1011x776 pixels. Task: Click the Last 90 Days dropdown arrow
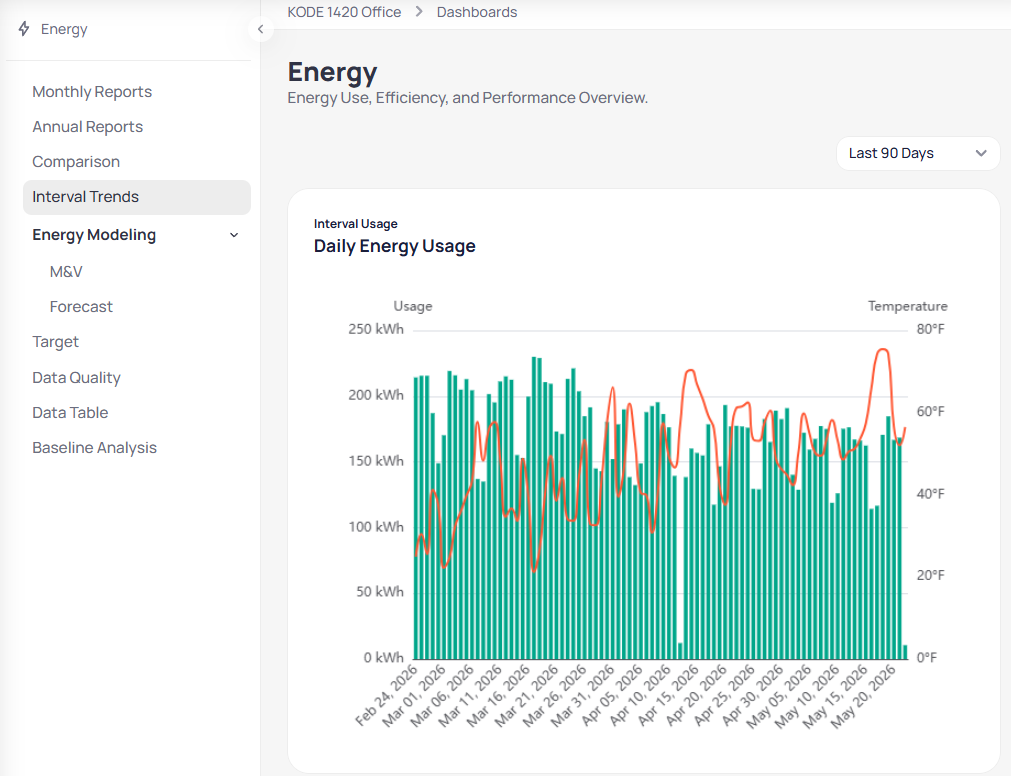point(981,153)
